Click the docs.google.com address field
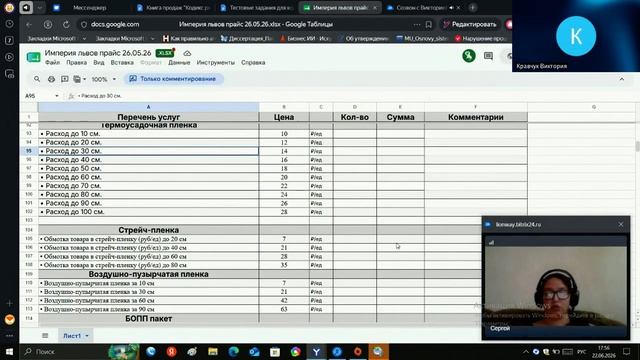Screen dimensions: 640x360 pos(115,24)
